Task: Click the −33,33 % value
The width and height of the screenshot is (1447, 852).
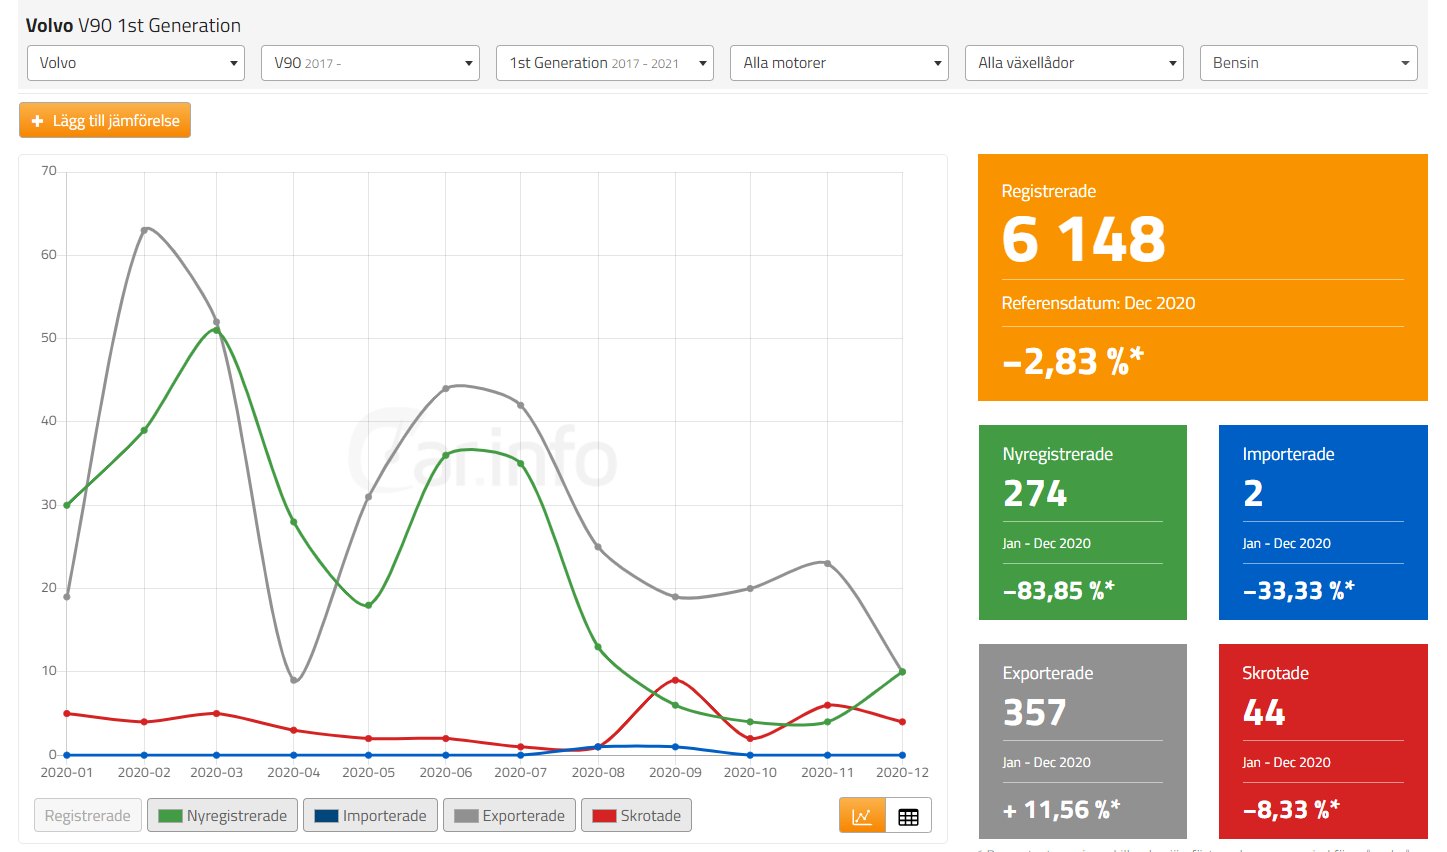Action: [x=1298, y=590]
